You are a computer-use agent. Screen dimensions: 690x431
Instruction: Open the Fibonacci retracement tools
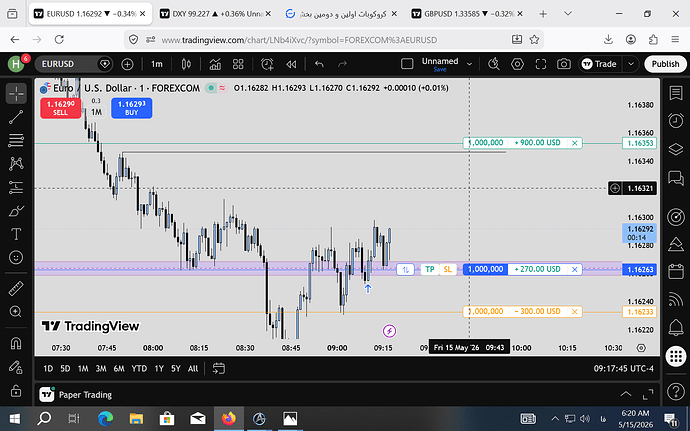16,140
